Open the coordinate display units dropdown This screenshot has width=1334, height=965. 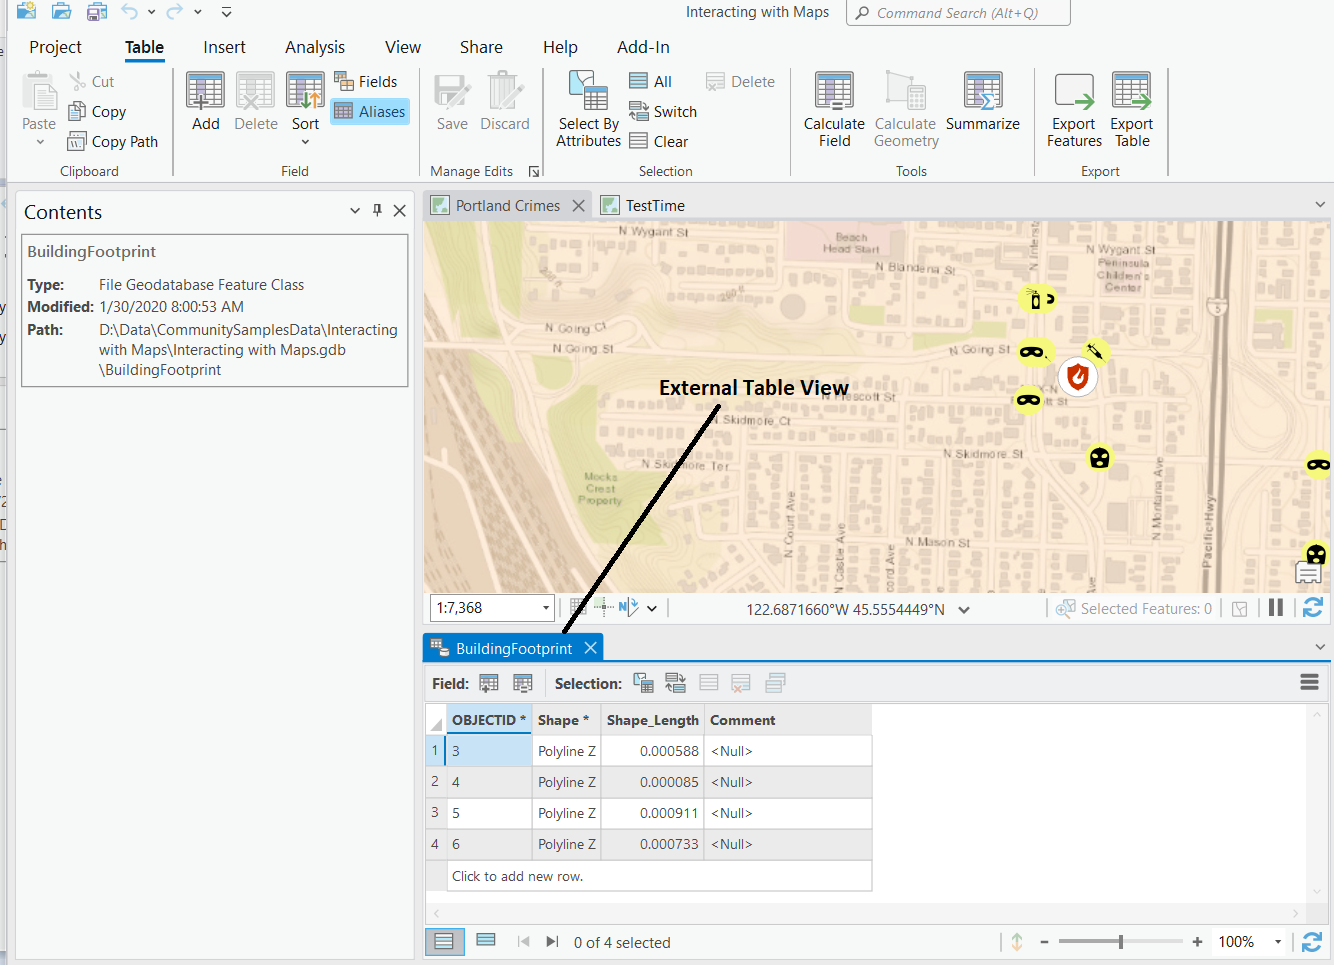pyautogui.click(x=964, y=610)
